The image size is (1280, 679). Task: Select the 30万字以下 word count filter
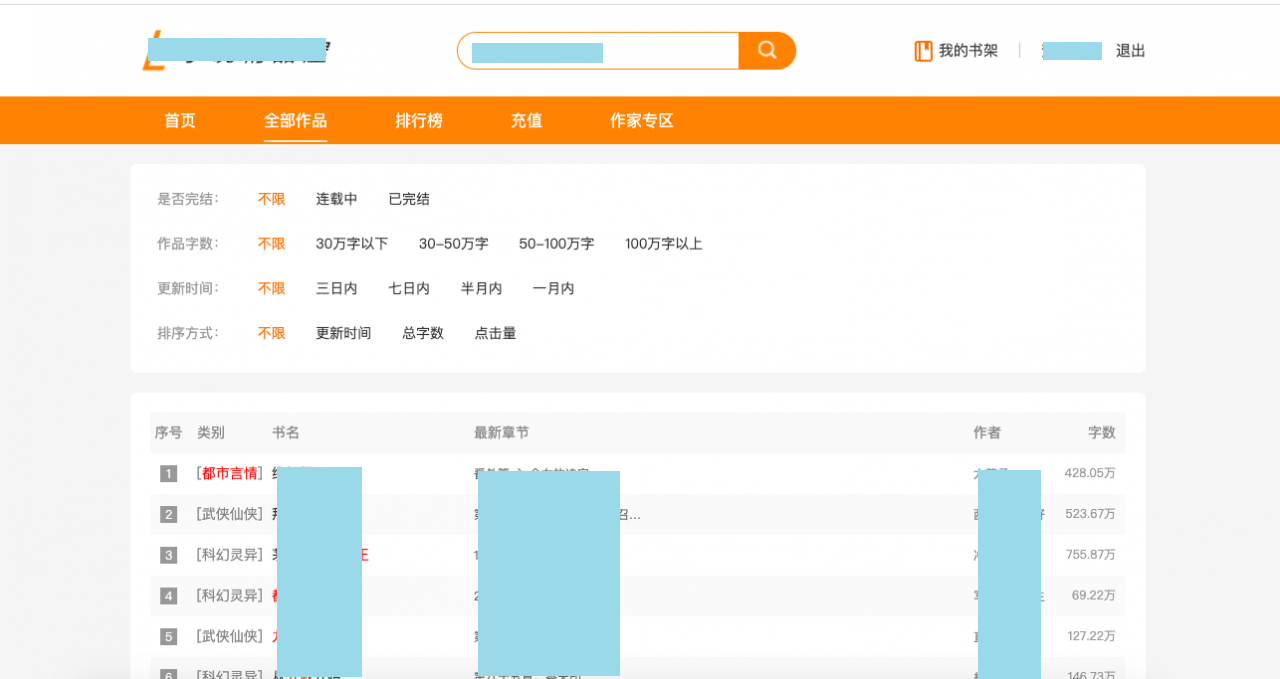[x=352, y=244]
